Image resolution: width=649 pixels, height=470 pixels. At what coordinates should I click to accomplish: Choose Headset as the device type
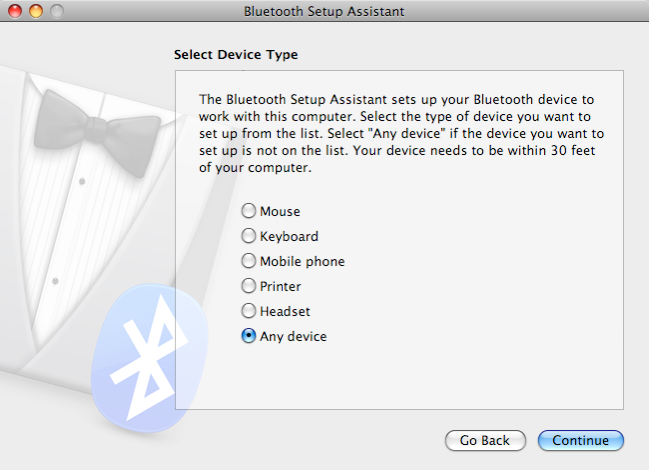[x=249, y=311]
